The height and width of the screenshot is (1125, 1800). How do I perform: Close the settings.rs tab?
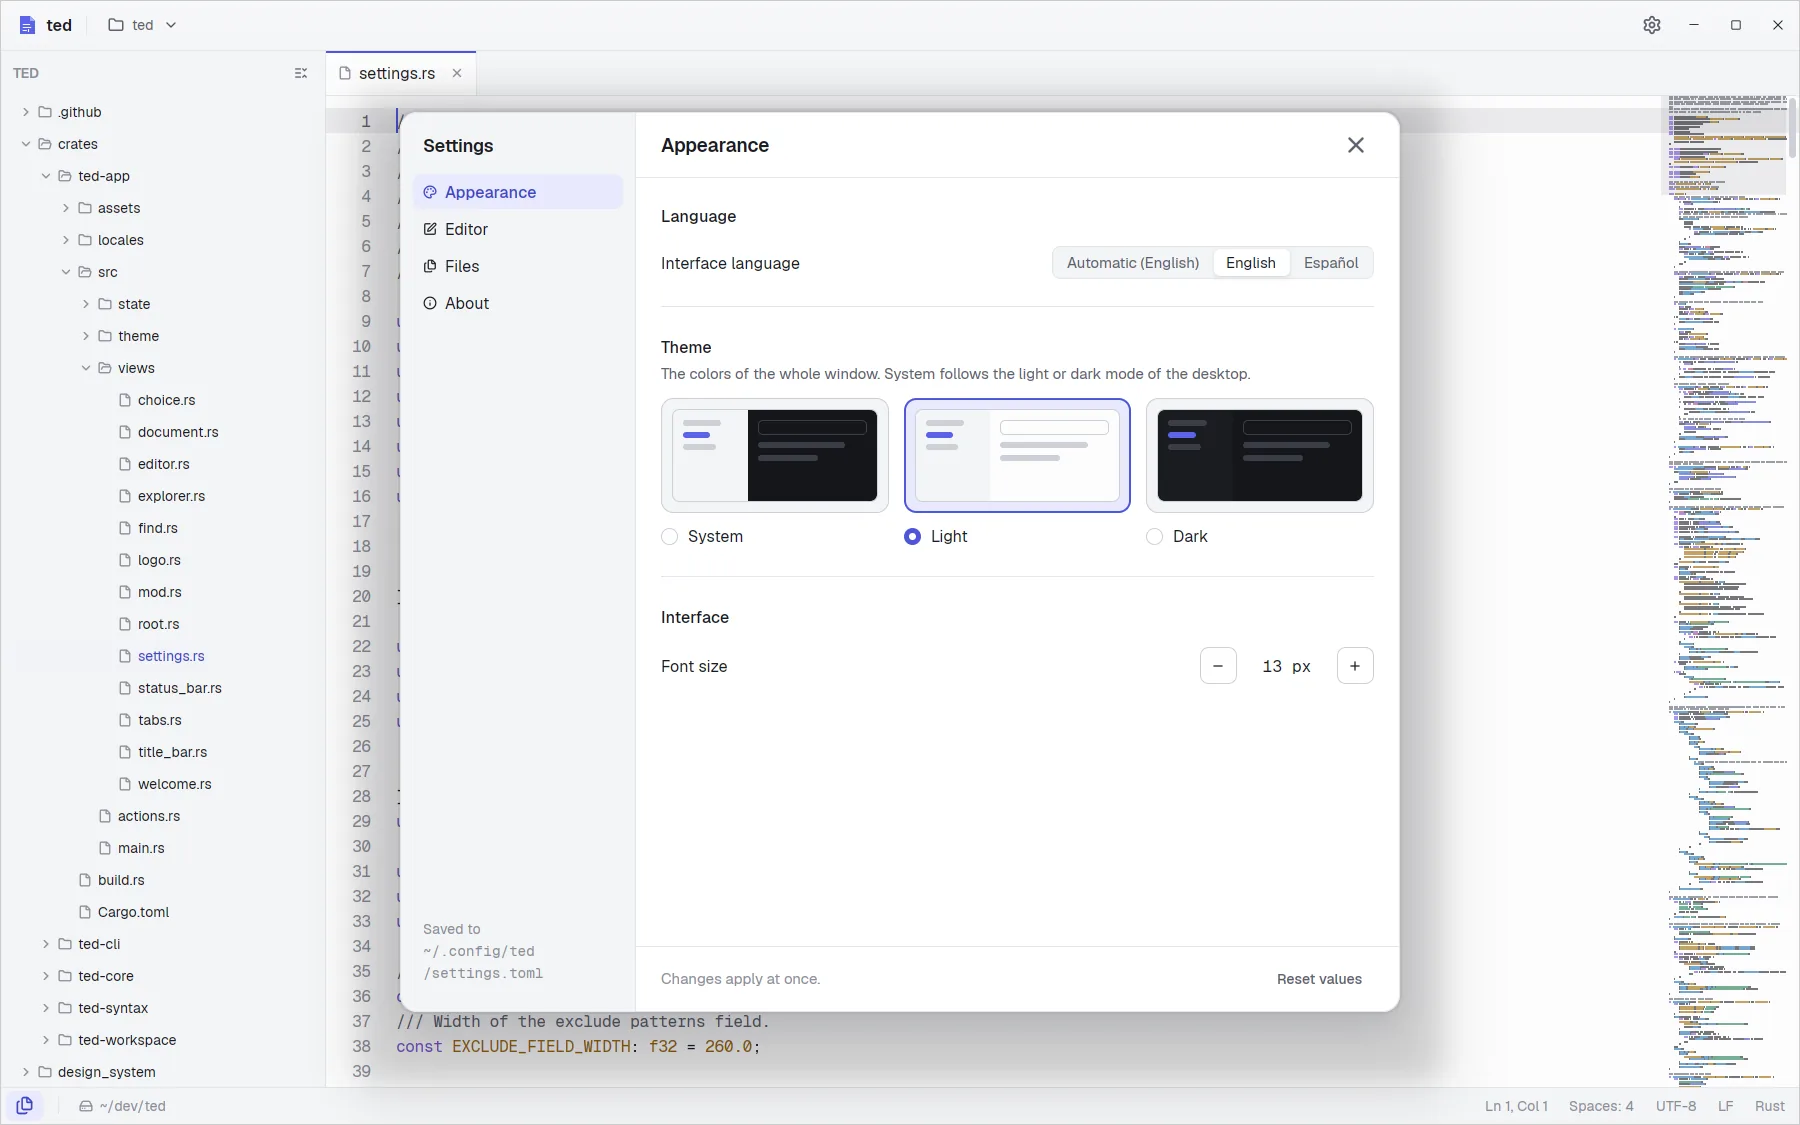pyautogui.click(x=457, y=73)
